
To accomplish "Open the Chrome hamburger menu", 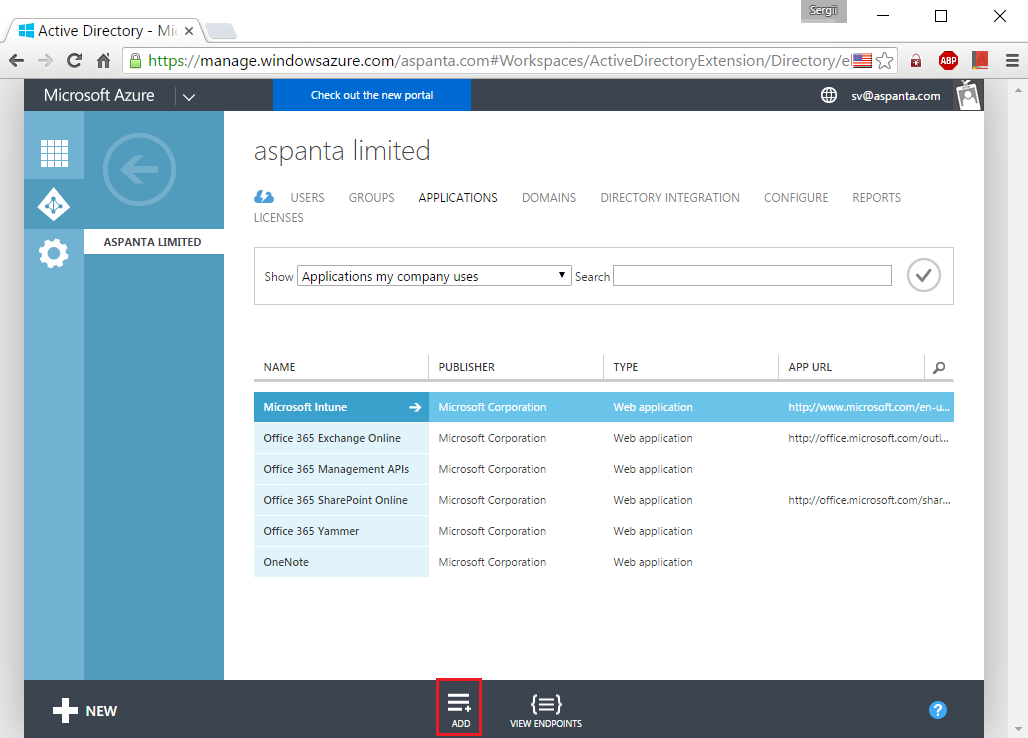I will pyautogui.click(x=1013, y=60).
